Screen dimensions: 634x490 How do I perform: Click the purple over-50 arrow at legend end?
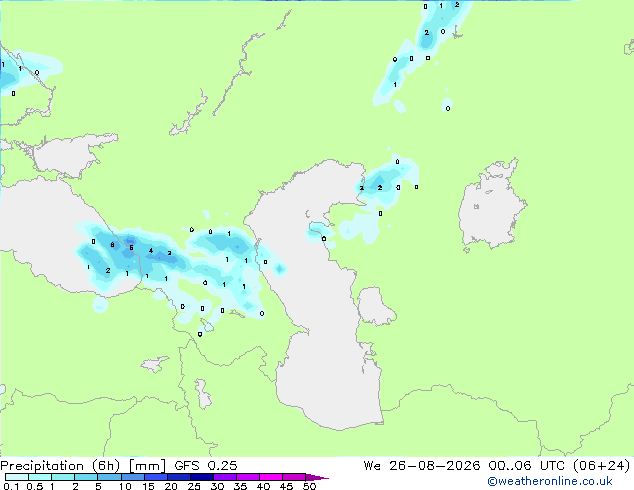tap(317, 477)
